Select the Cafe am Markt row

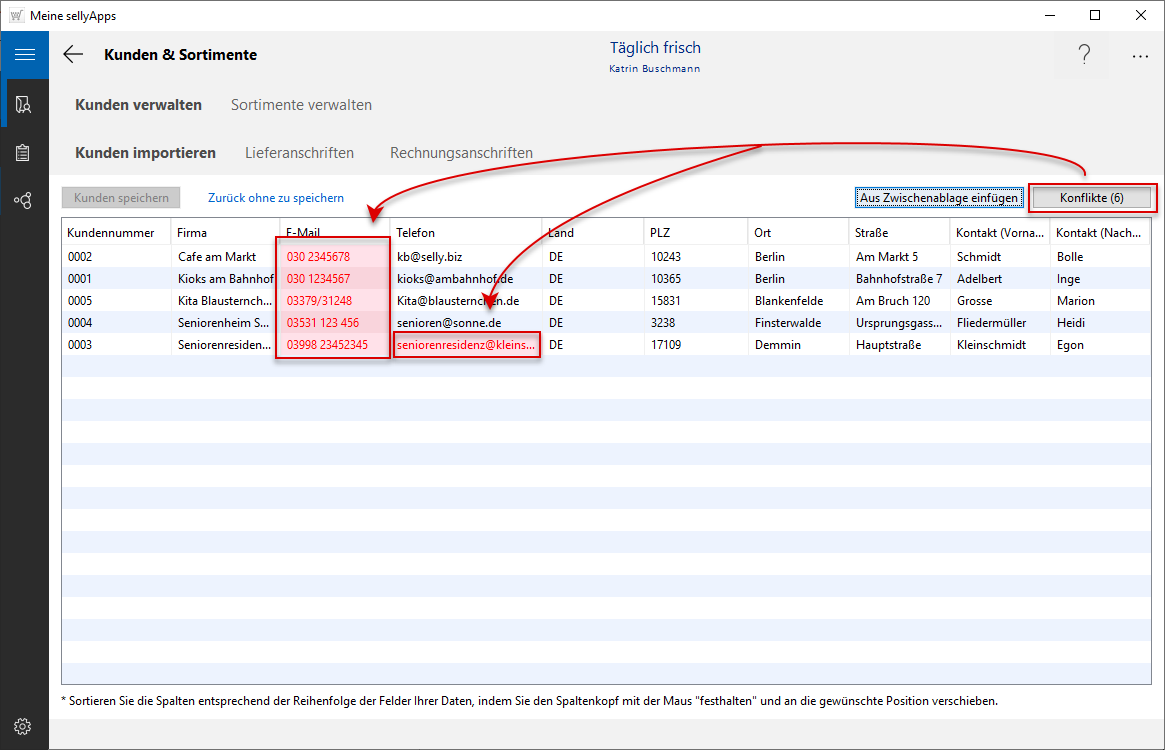[x=217, y=257]
